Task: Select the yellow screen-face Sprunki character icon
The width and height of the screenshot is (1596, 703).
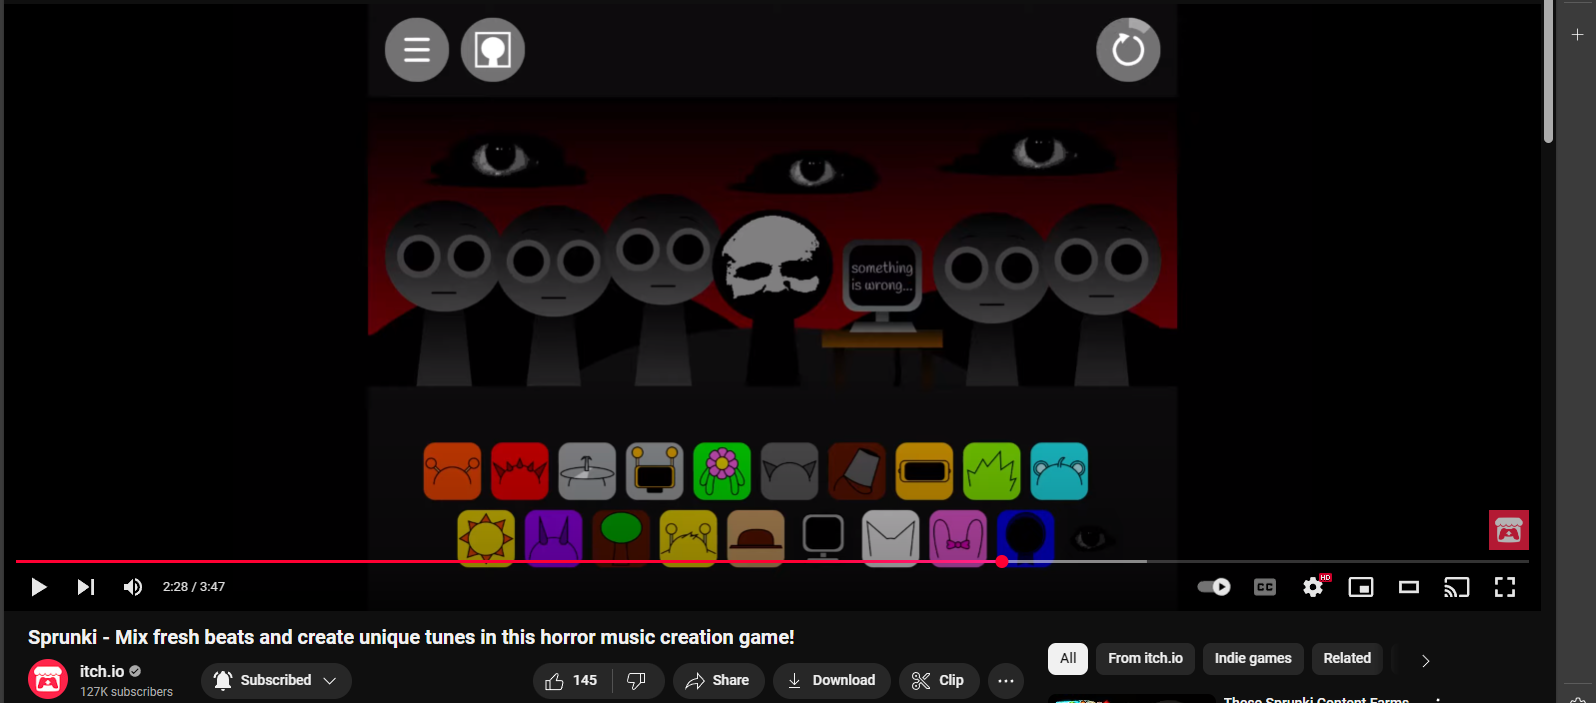Action: tap(925, 471)
